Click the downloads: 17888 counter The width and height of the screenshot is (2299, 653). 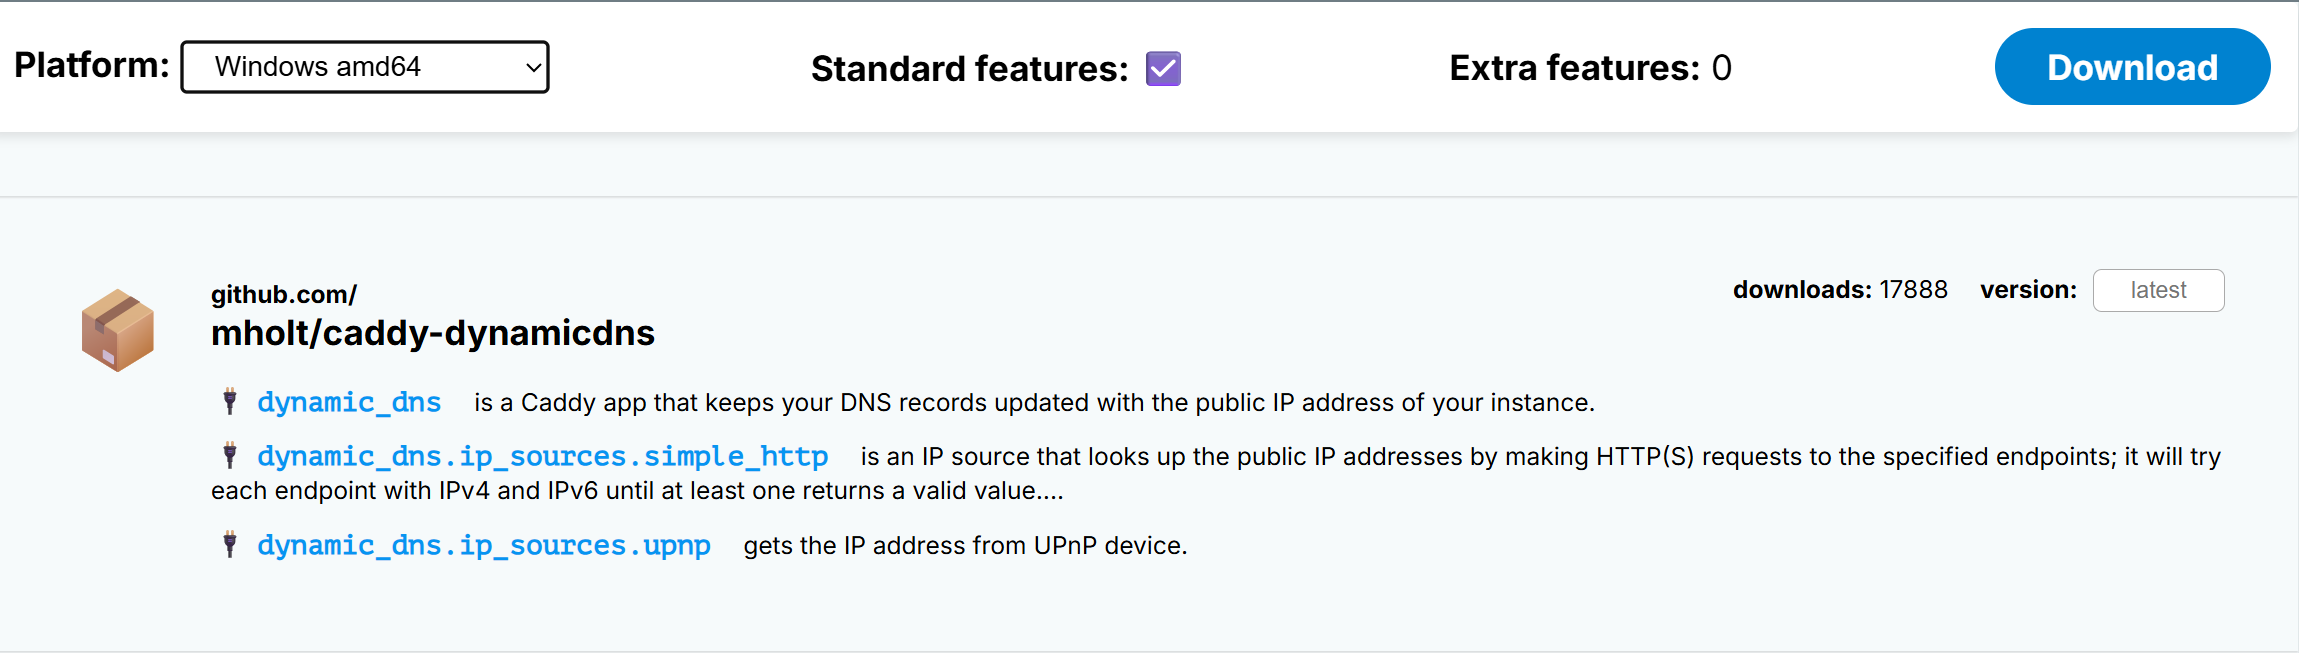point(1840,290)
